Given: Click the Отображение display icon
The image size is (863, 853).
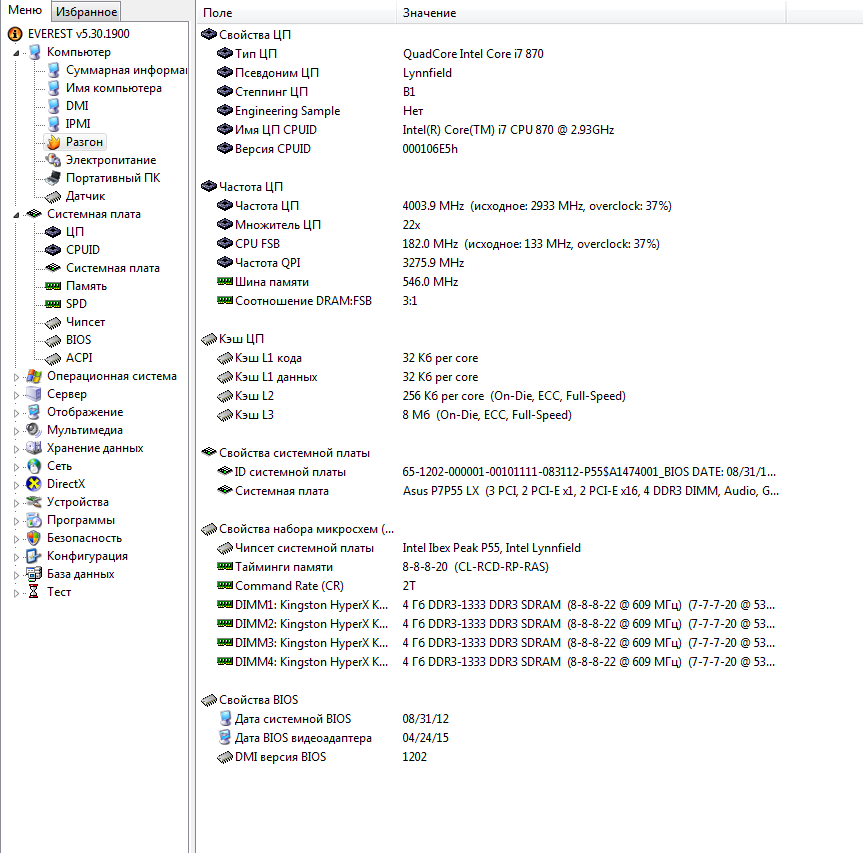Looking at the screenshot, I should click(34, 412).
